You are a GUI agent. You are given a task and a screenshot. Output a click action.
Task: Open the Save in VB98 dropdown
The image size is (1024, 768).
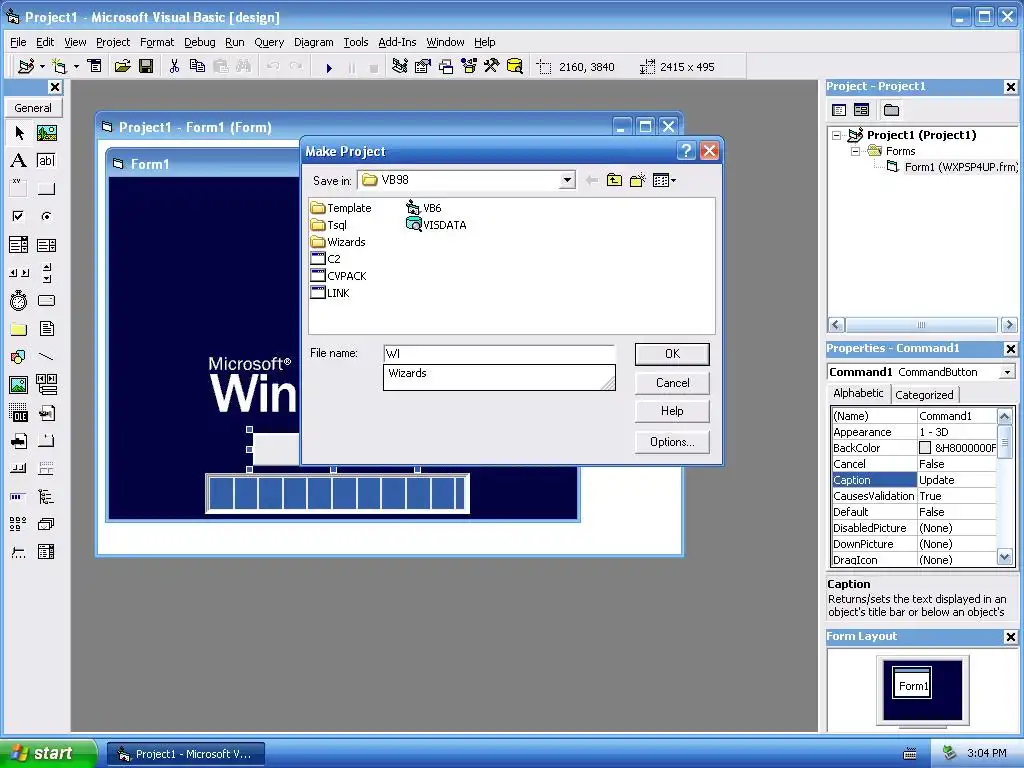567,180
